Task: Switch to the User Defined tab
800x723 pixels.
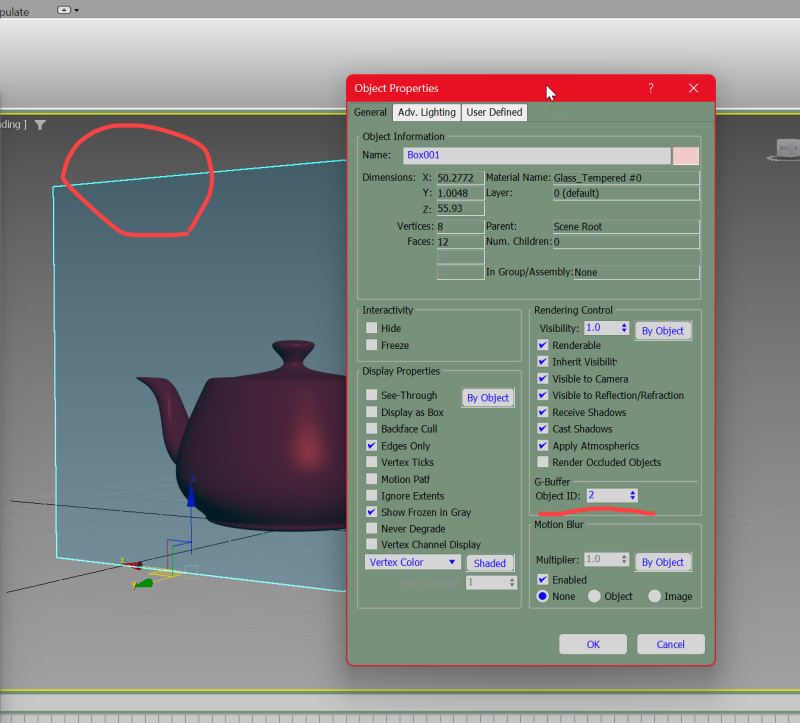Action: 496,112
